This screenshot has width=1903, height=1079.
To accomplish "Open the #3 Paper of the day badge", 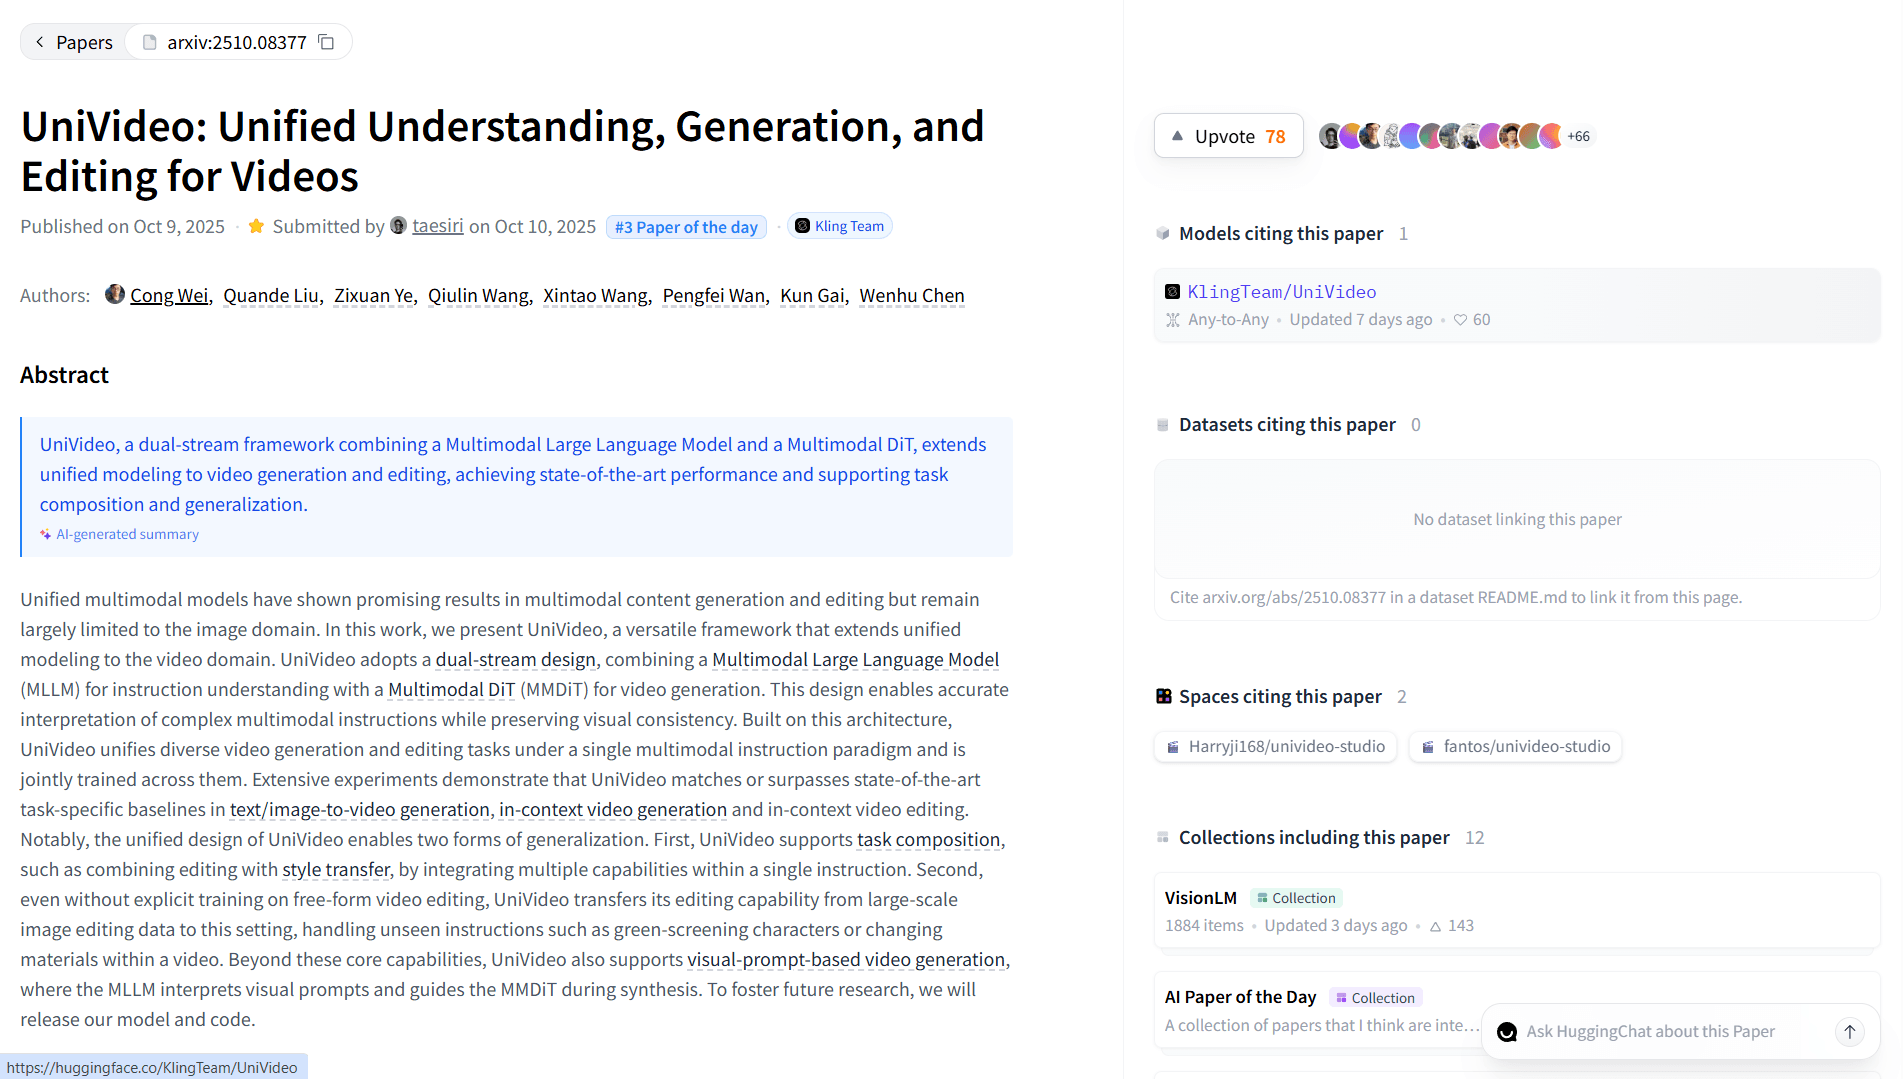I will pos(686,227).
